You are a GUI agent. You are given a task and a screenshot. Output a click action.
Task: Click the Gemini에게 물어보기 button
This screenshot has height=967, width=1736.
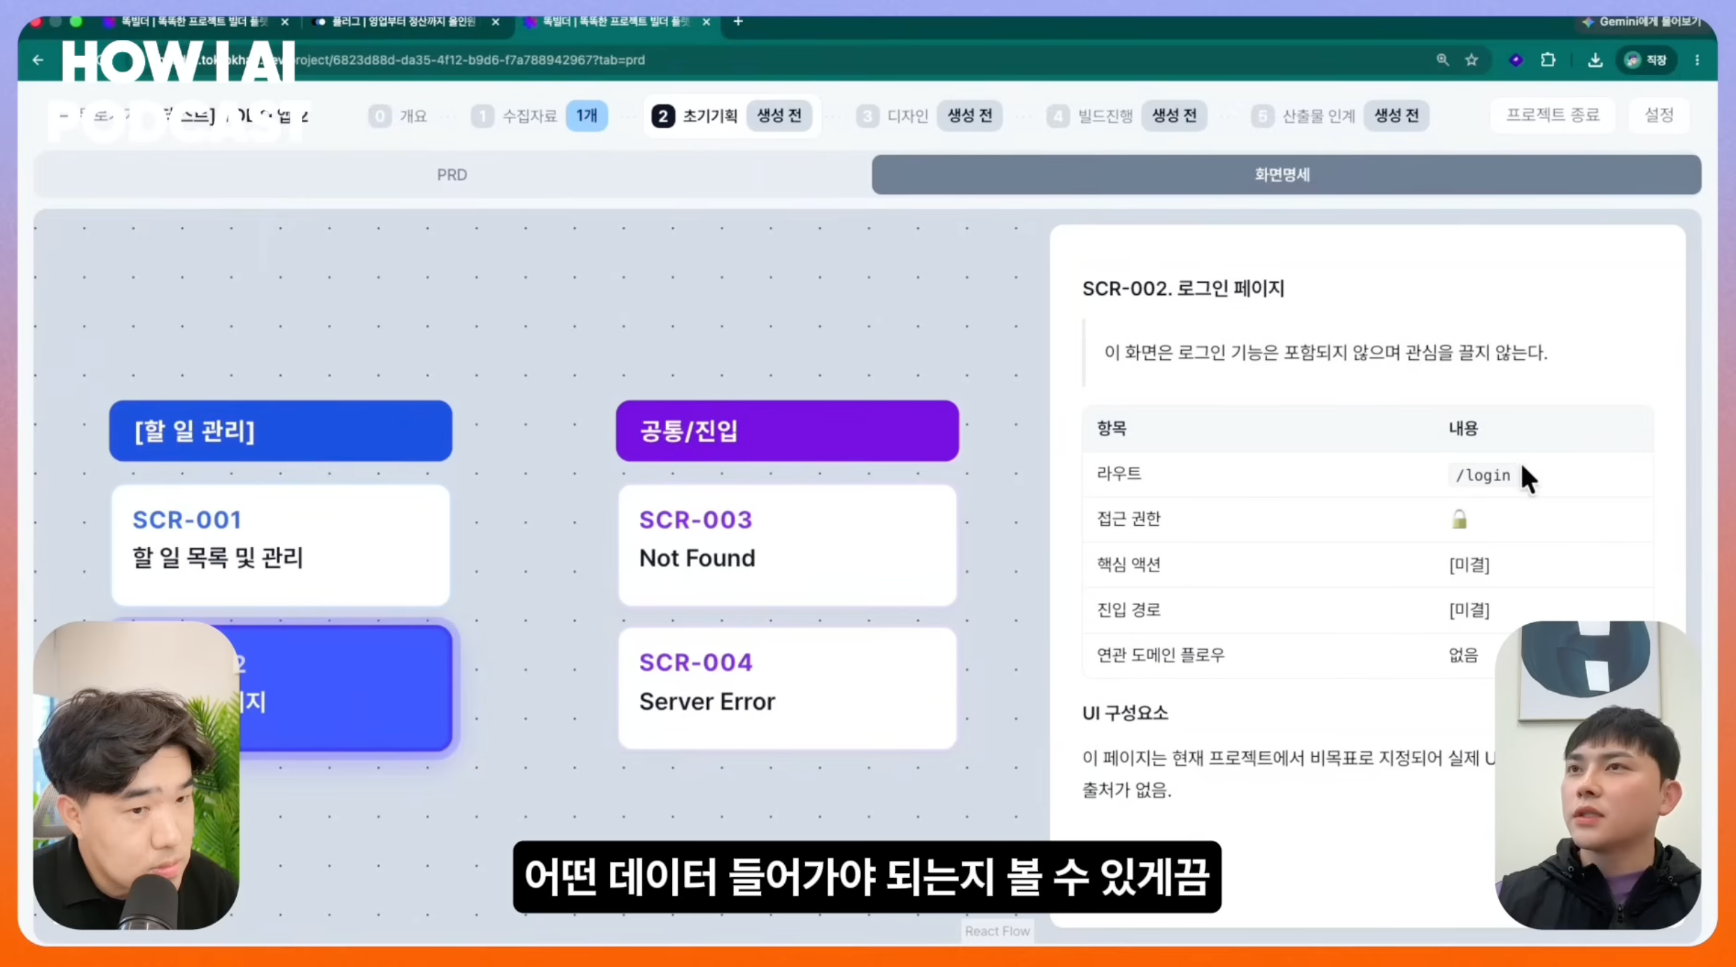point(1639,21)
